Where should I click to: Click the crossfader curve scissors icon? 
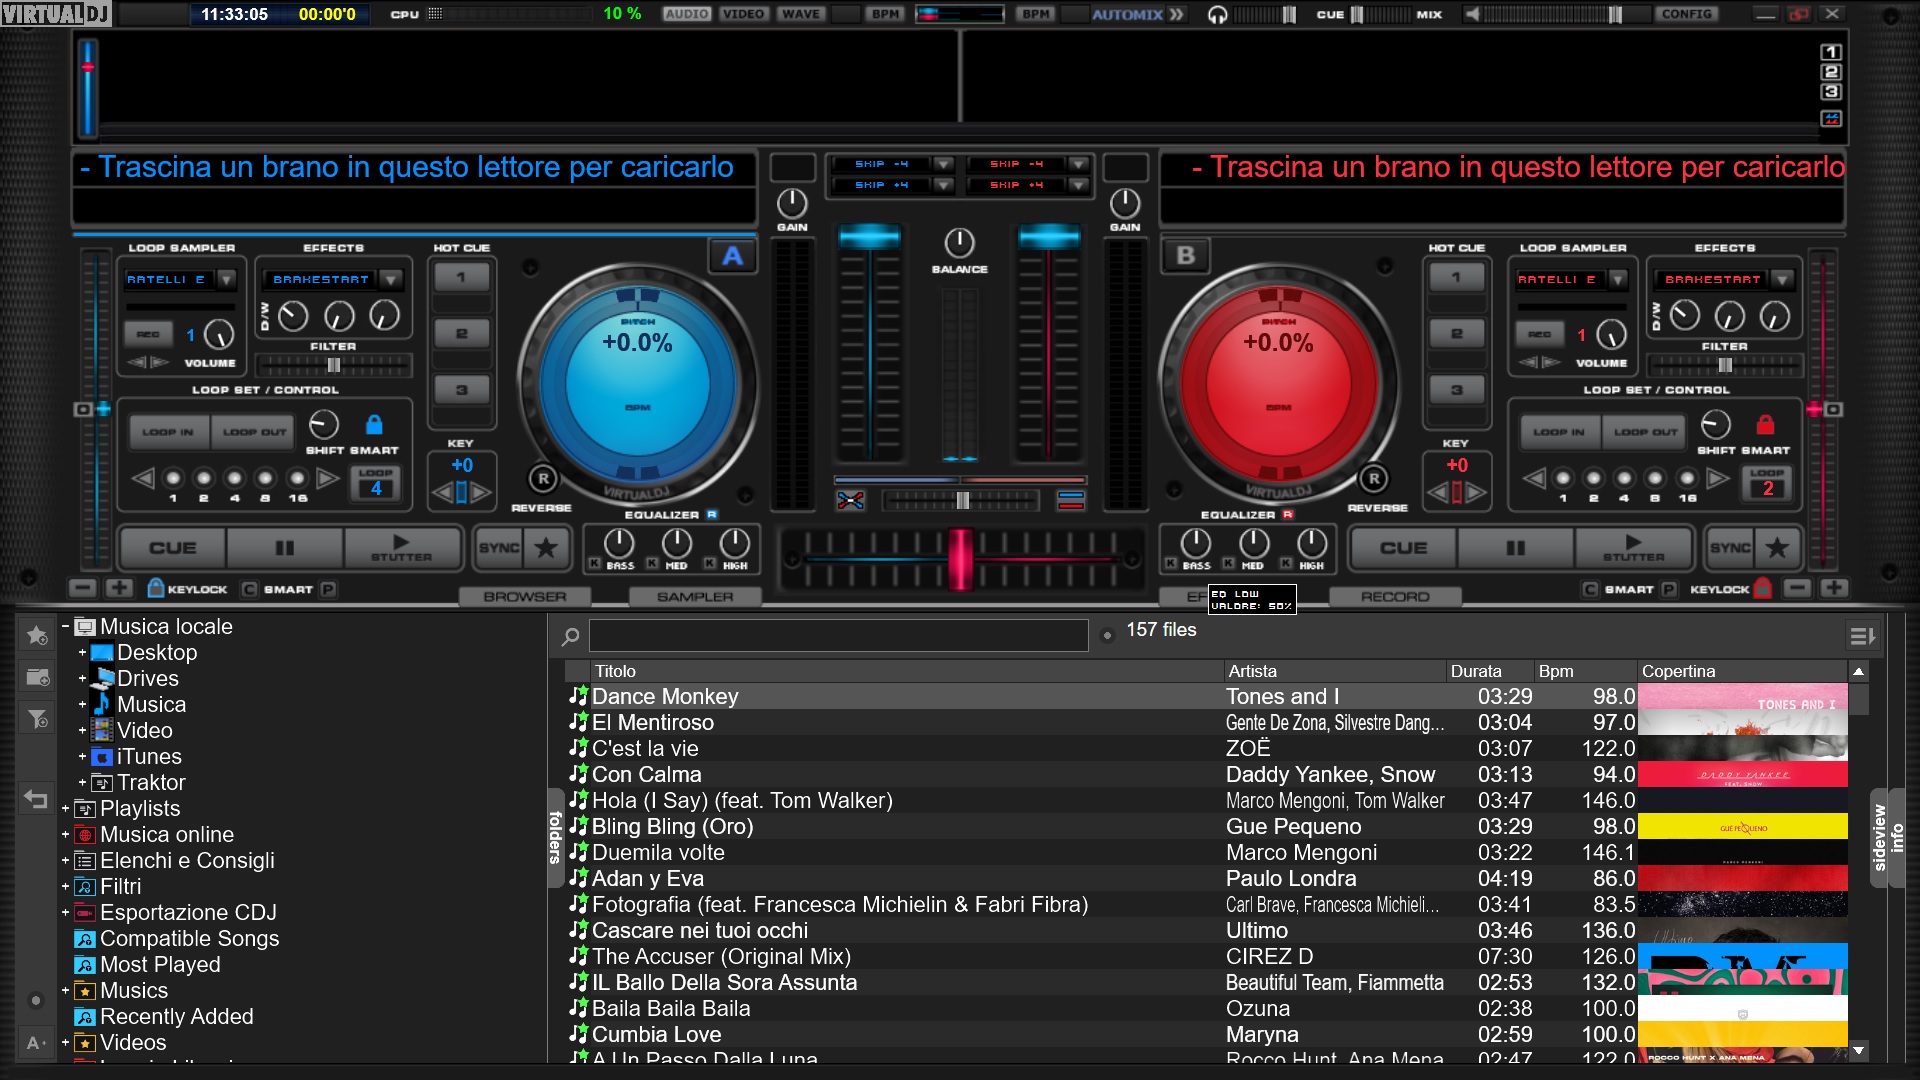coord(851,500)
